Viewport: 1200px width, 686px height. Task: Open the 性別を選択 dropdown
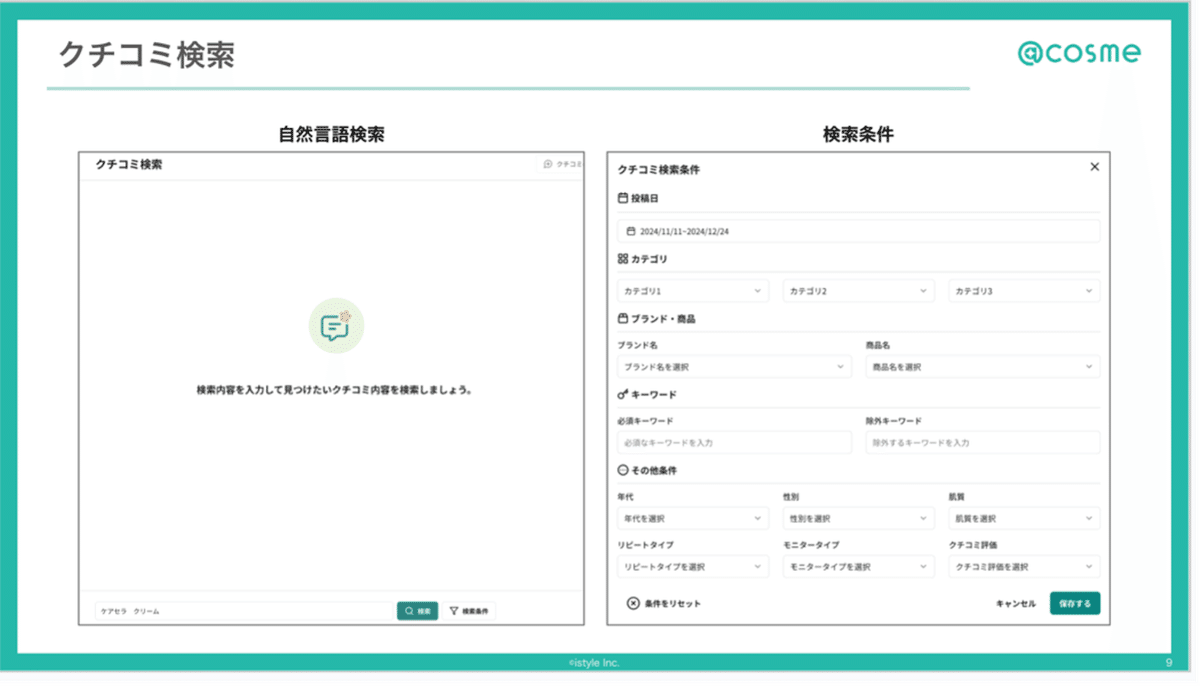click(858, 519)
